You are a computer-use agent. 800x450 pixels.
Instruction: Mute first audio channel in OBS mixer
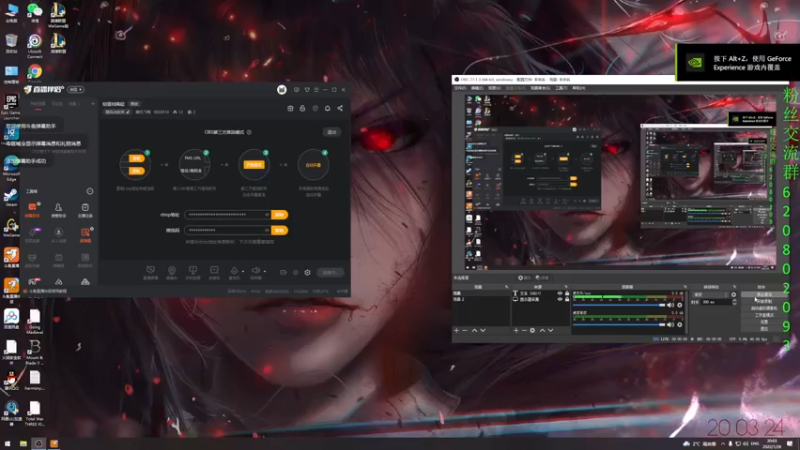(670, 305)
